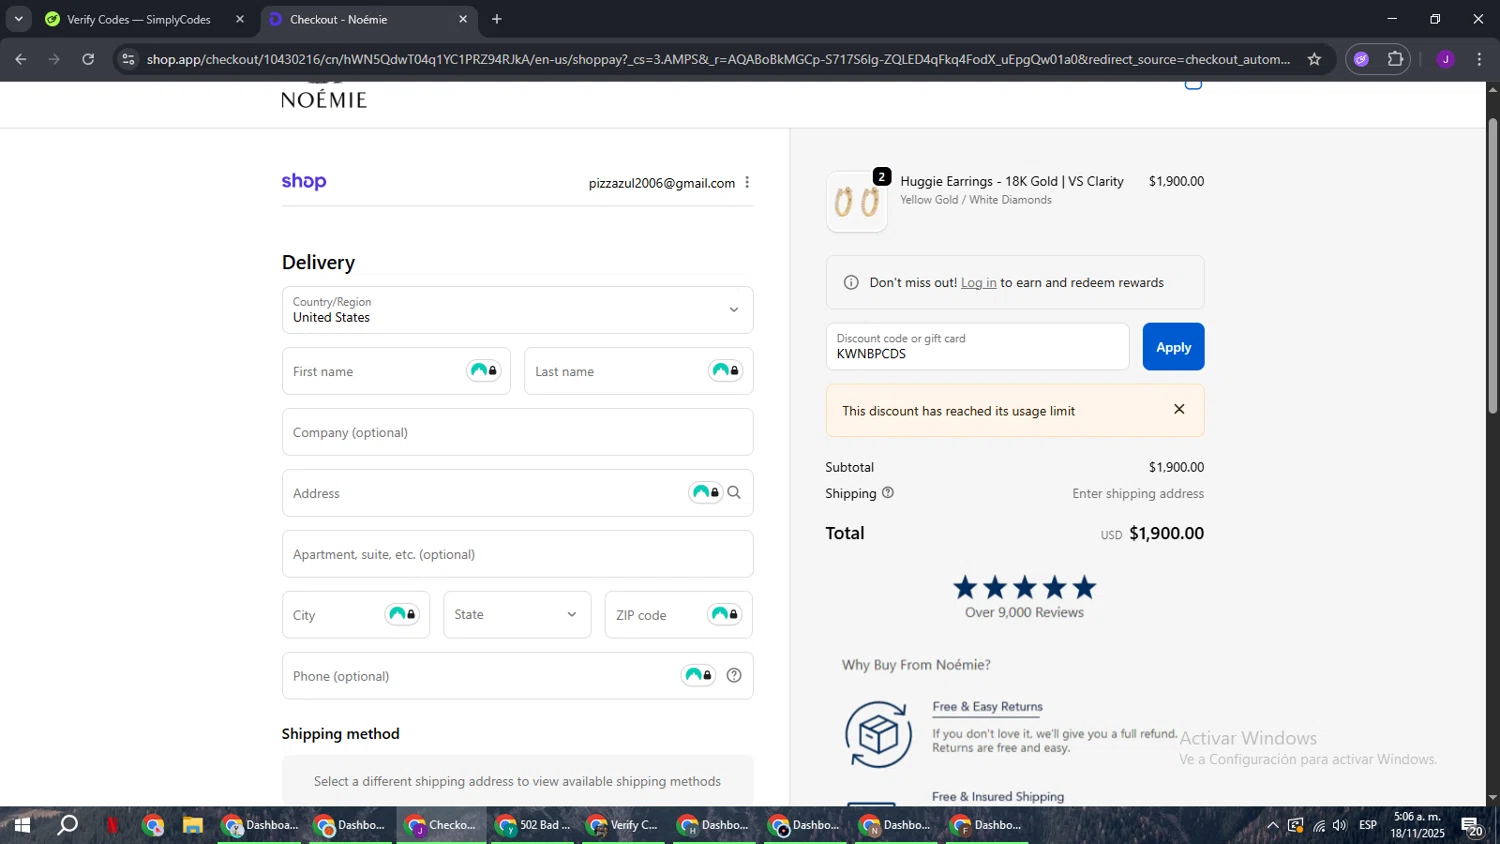Show the phone number help tooltip
Image resolution: width=1500 pixels, height=844 pixels.
click(734, 675)
